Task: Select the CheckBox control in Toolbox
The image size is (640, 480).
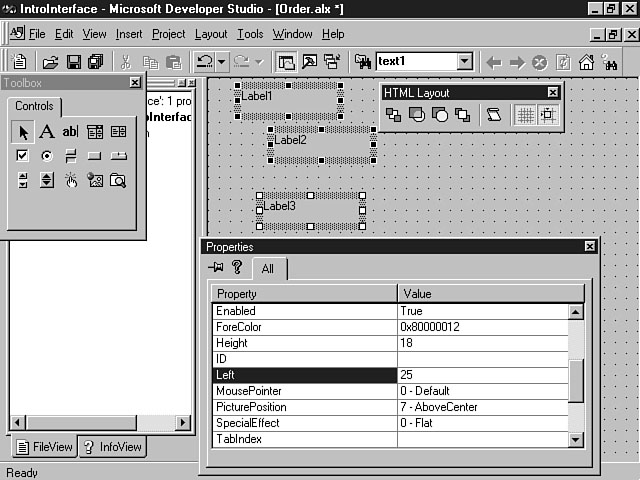Action: click(23, 156)
